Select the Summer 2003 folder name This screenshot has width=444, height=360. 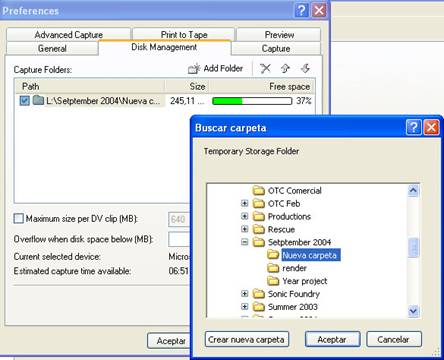click(293, 307)
